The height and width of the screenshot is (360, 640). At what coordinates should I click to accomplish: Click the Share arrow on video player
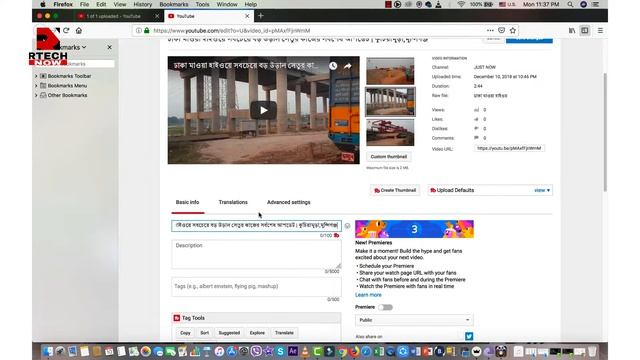pyautogui.click(x=348, y=66)
